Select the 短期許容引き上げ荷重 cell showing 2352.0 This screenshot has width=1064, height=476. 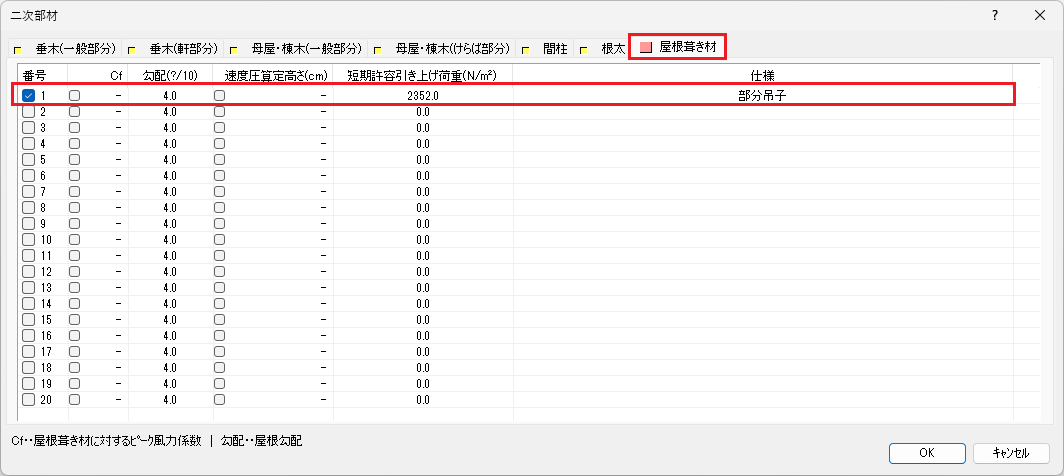point(423,95)
